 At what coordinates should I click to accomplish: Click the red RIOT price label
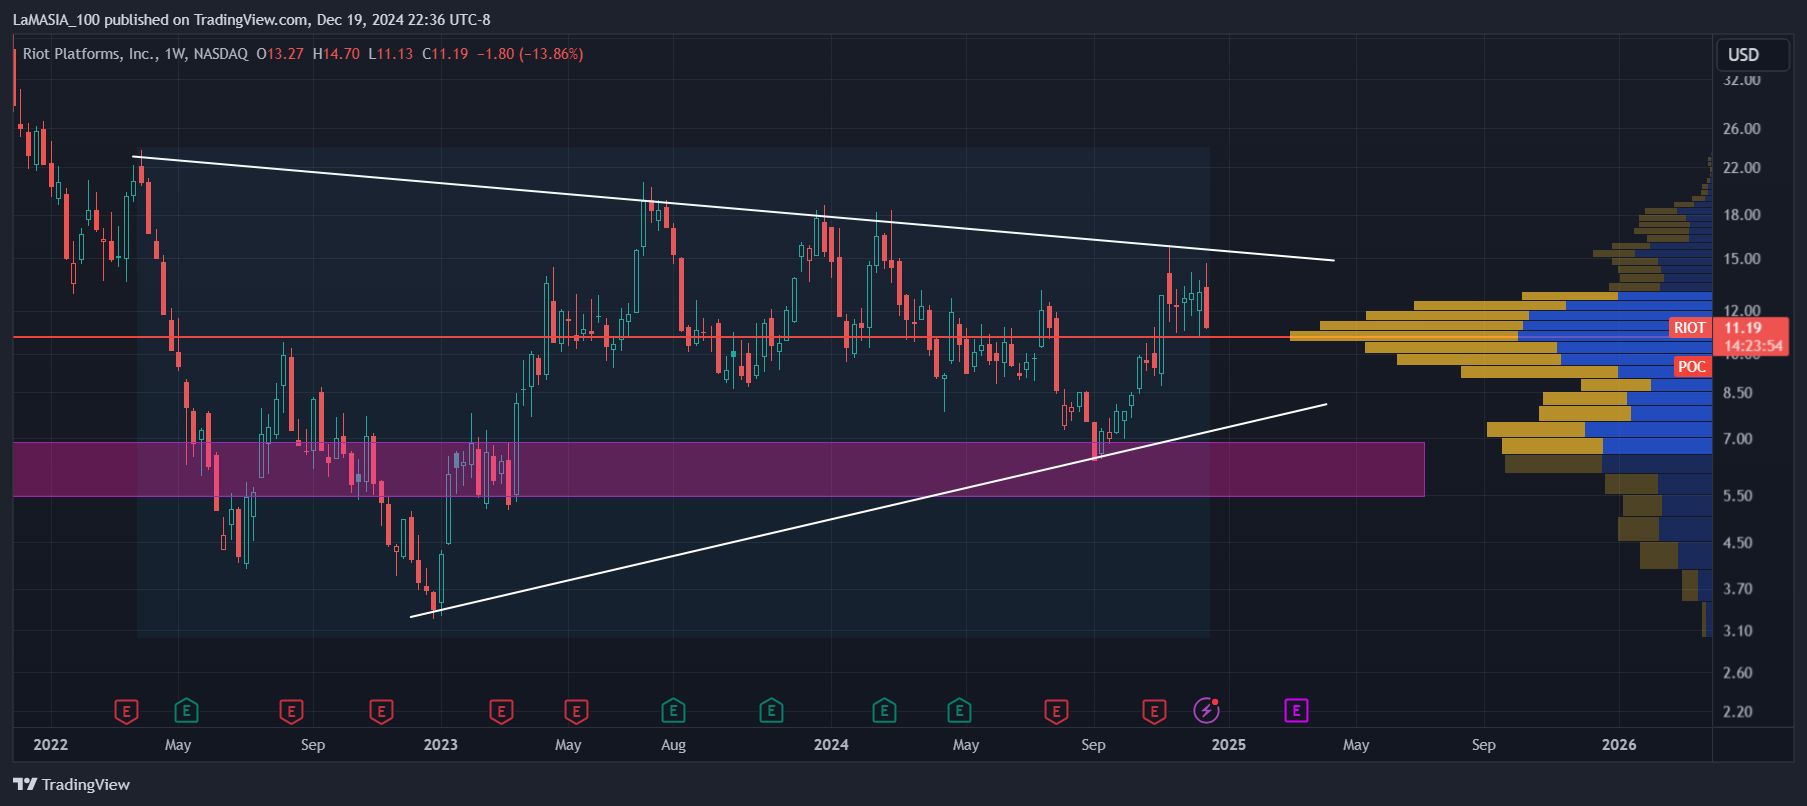[1689, 328]
